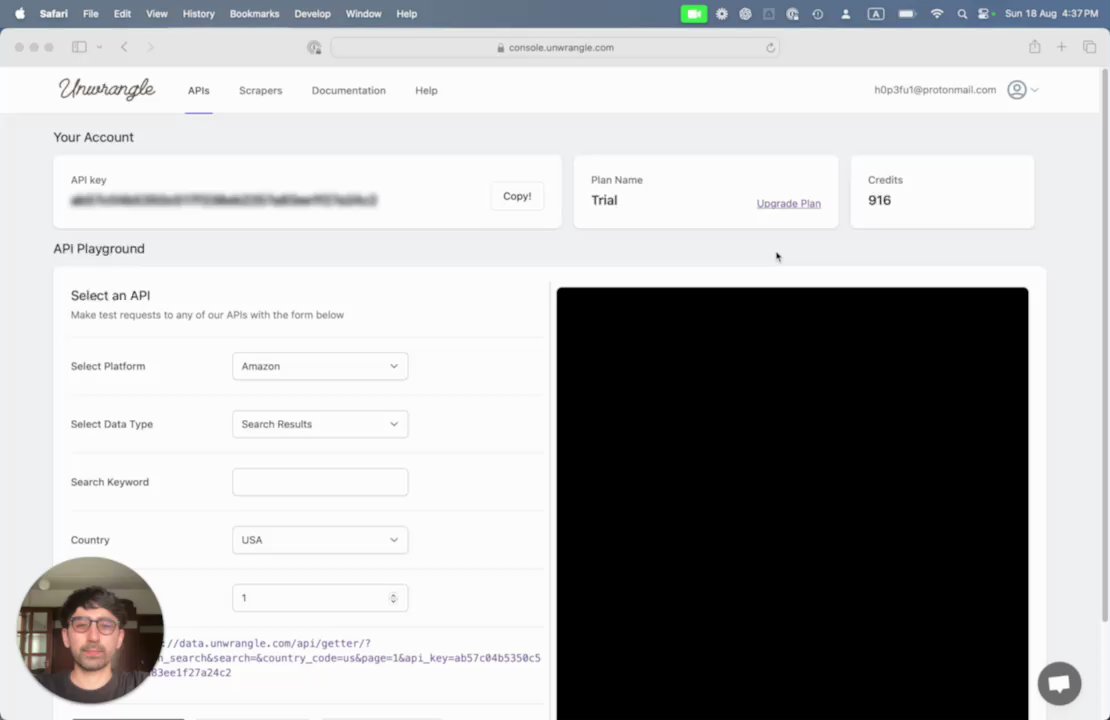Go back with Safari back arrow
The width and height of the screenshot is (1110, 720).
[x=124, y=47]
